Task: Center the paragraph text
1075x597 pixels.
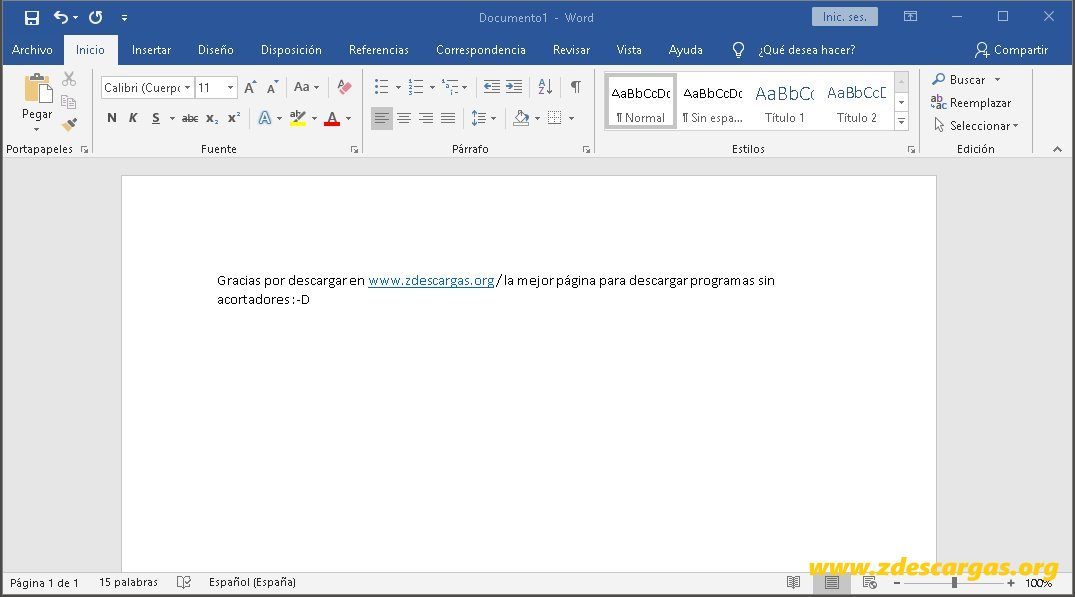Action: tap(404, 118)
